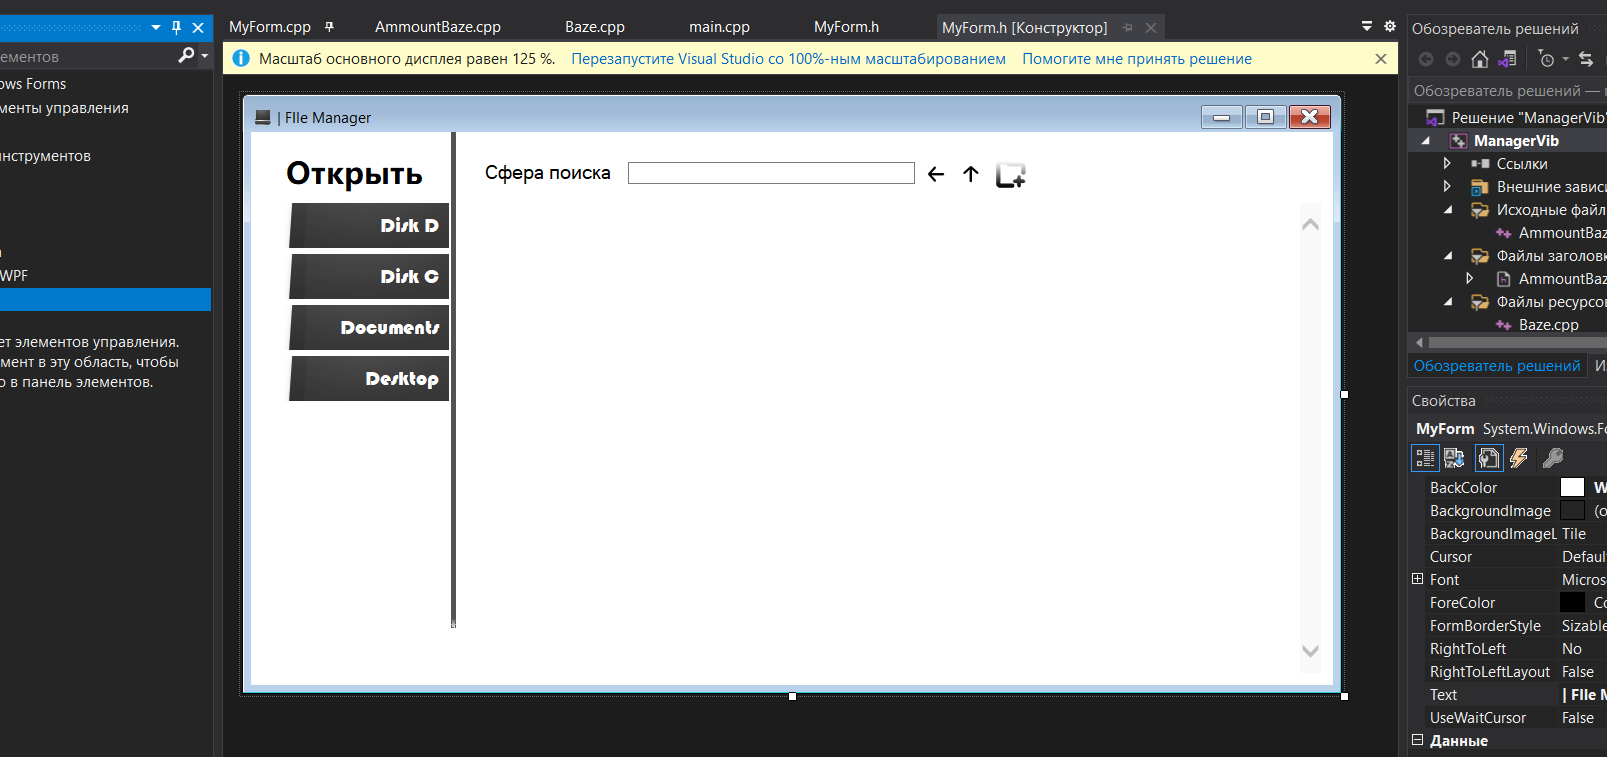Click pin icon on MyForm.cpp tab
The image size is (1607, 757).
pyautogui.click(x=329, y=27)
